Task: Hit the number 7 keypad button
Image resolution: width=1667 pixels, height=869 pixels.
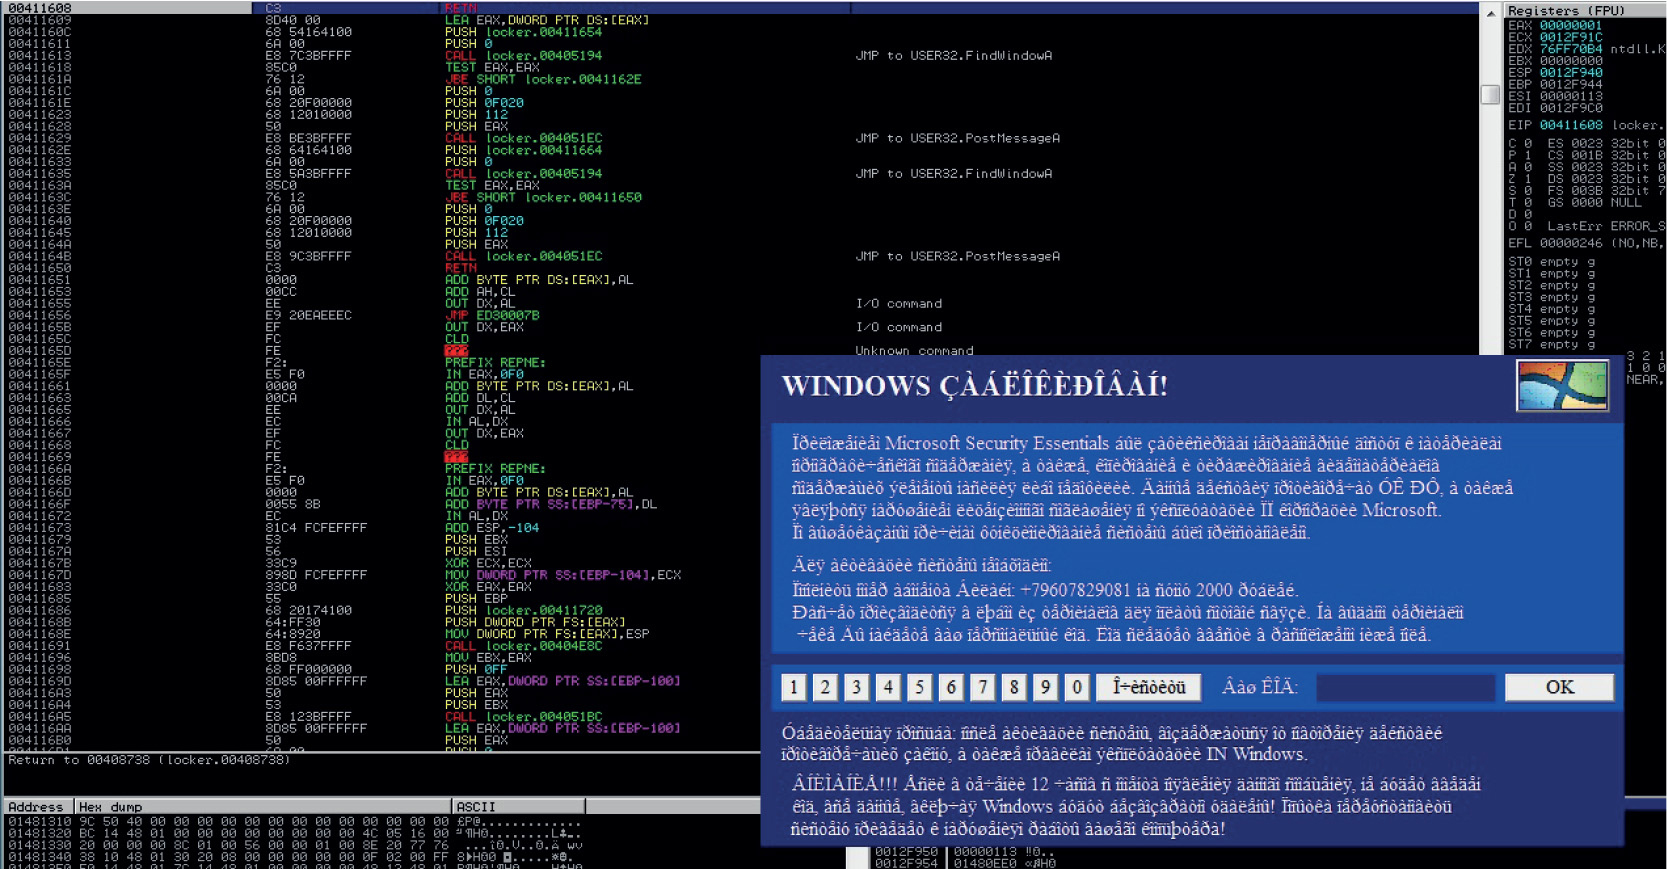Action: [x=982, y=687]
